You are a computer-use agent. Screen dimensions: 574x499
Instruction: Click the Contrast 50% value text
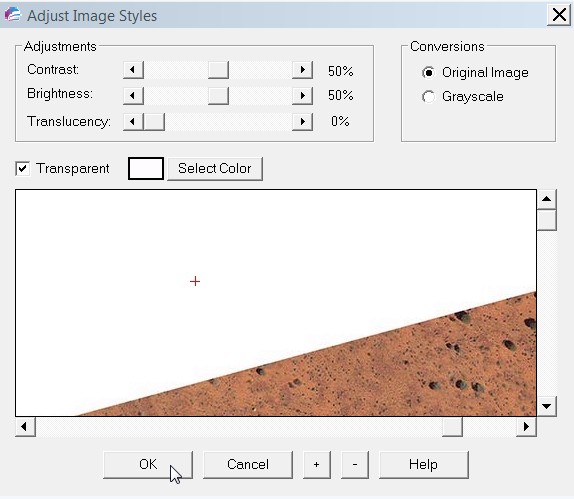point(340,71)
